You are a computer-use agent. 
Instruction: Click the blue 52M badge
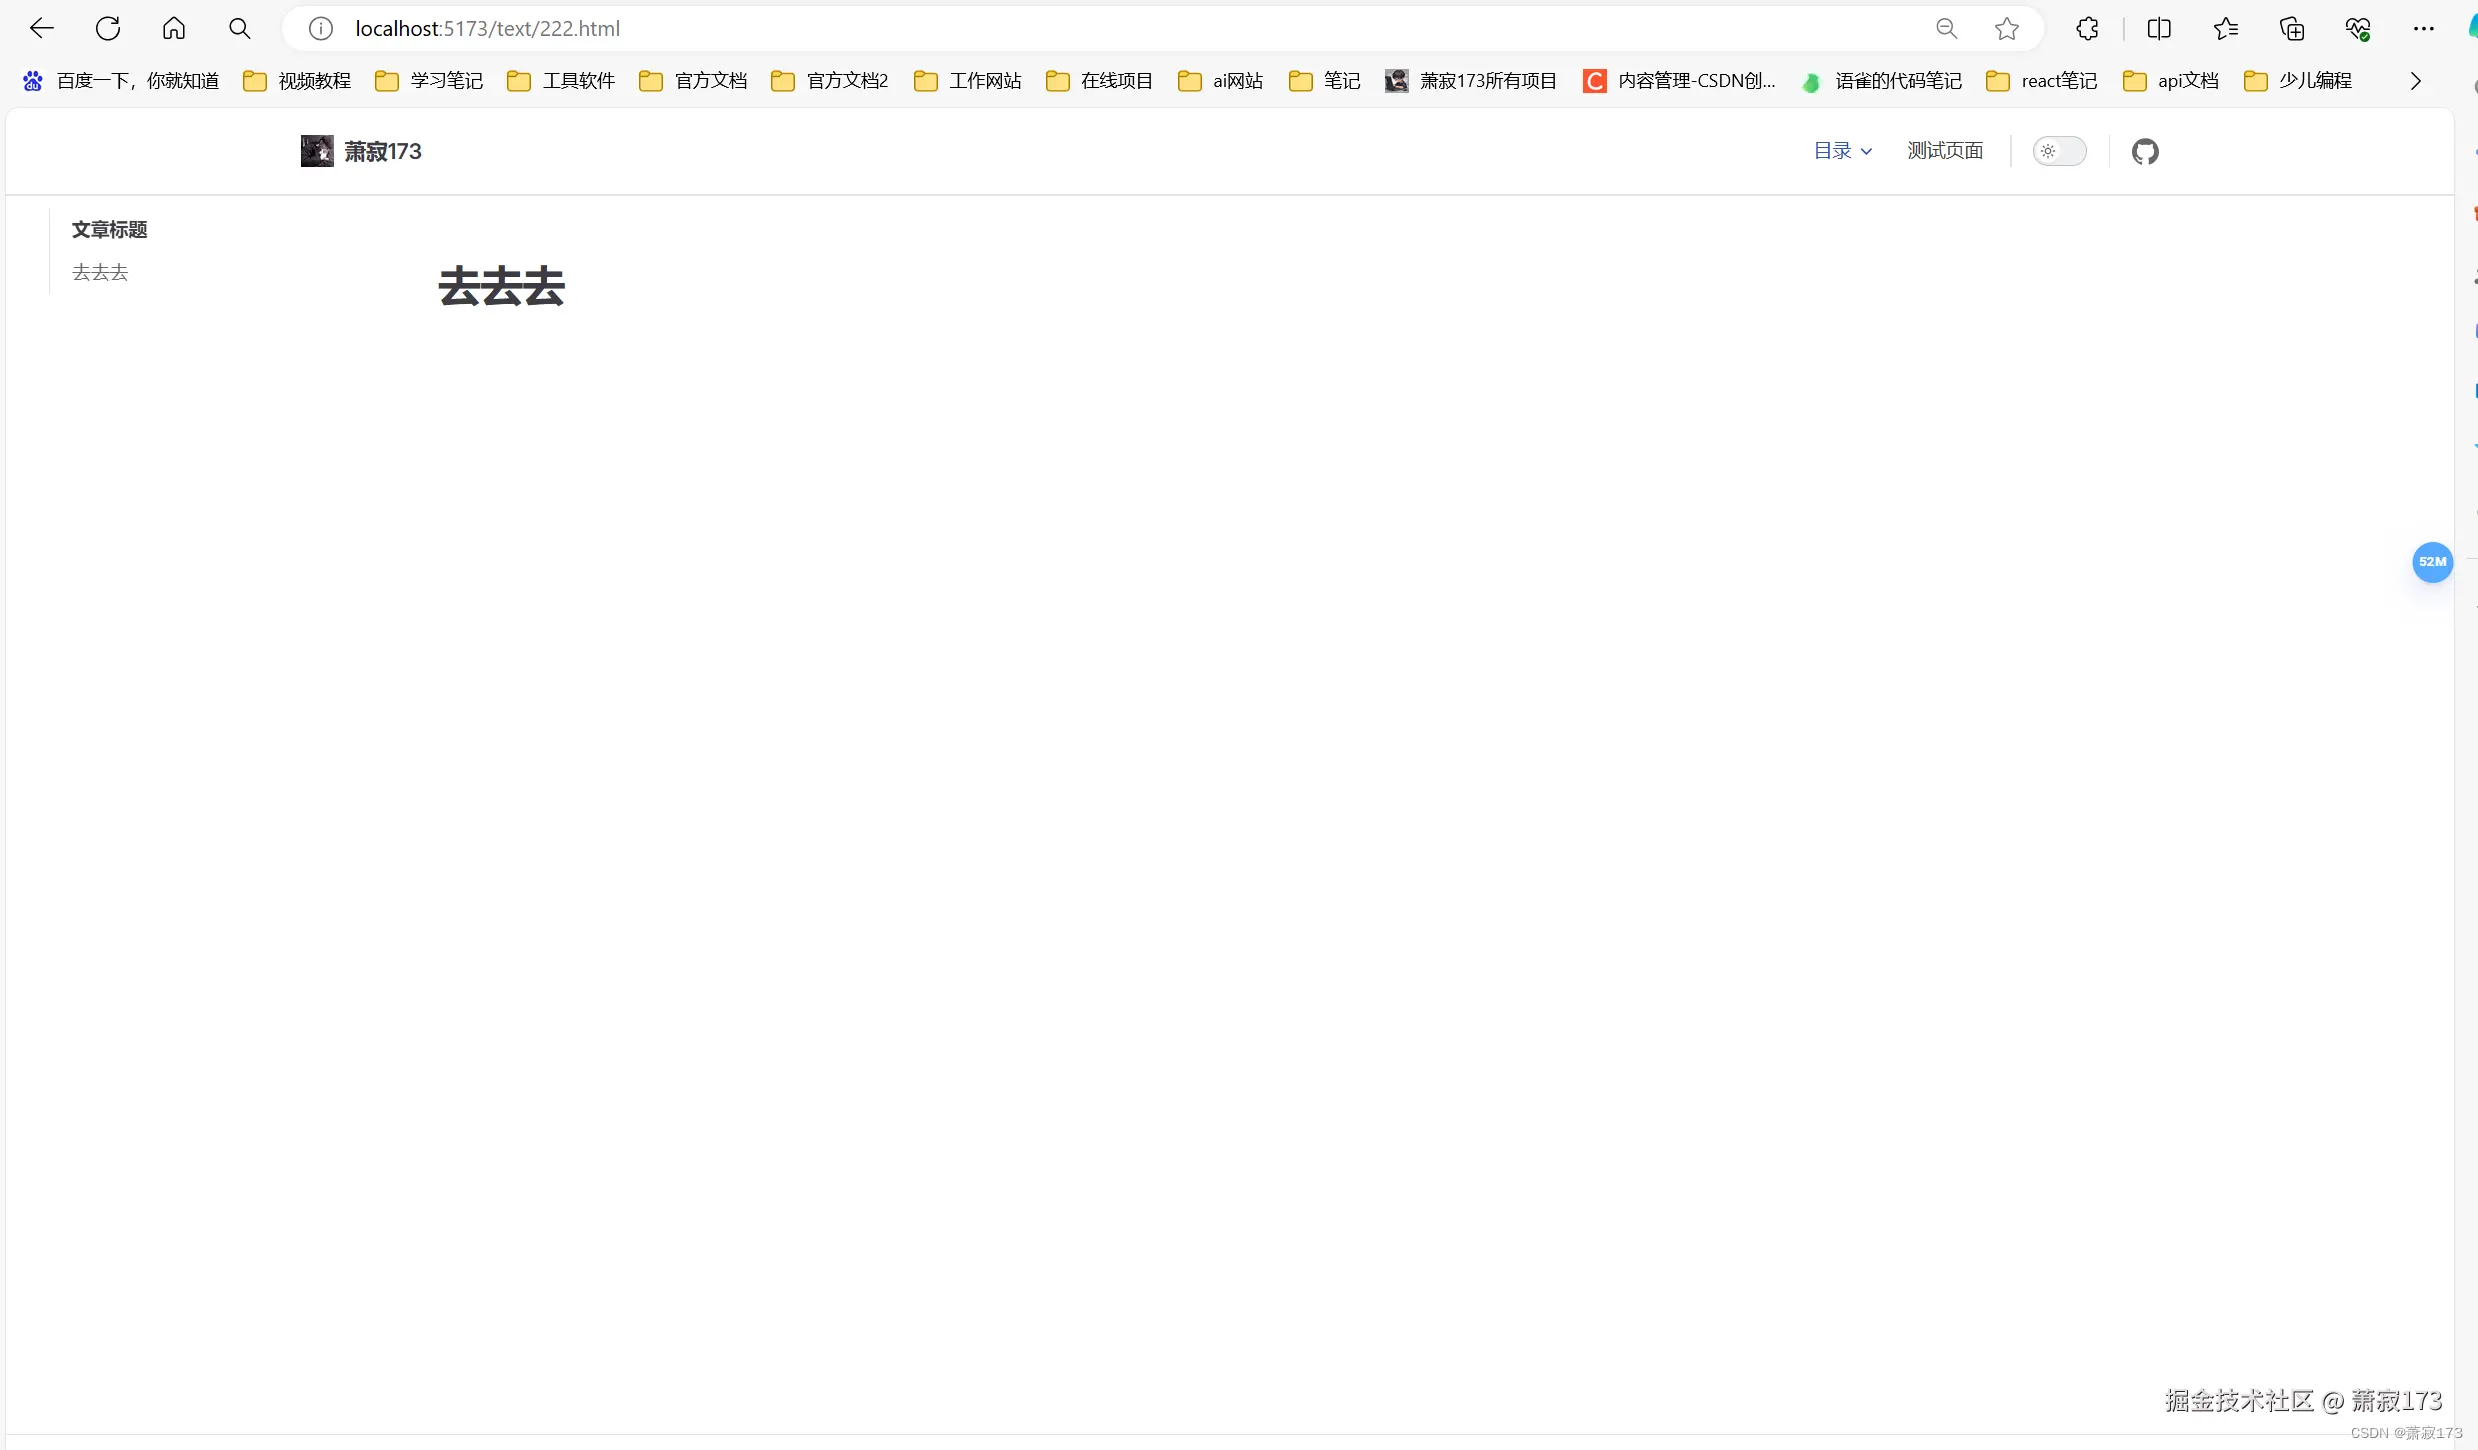point(2433,562)
